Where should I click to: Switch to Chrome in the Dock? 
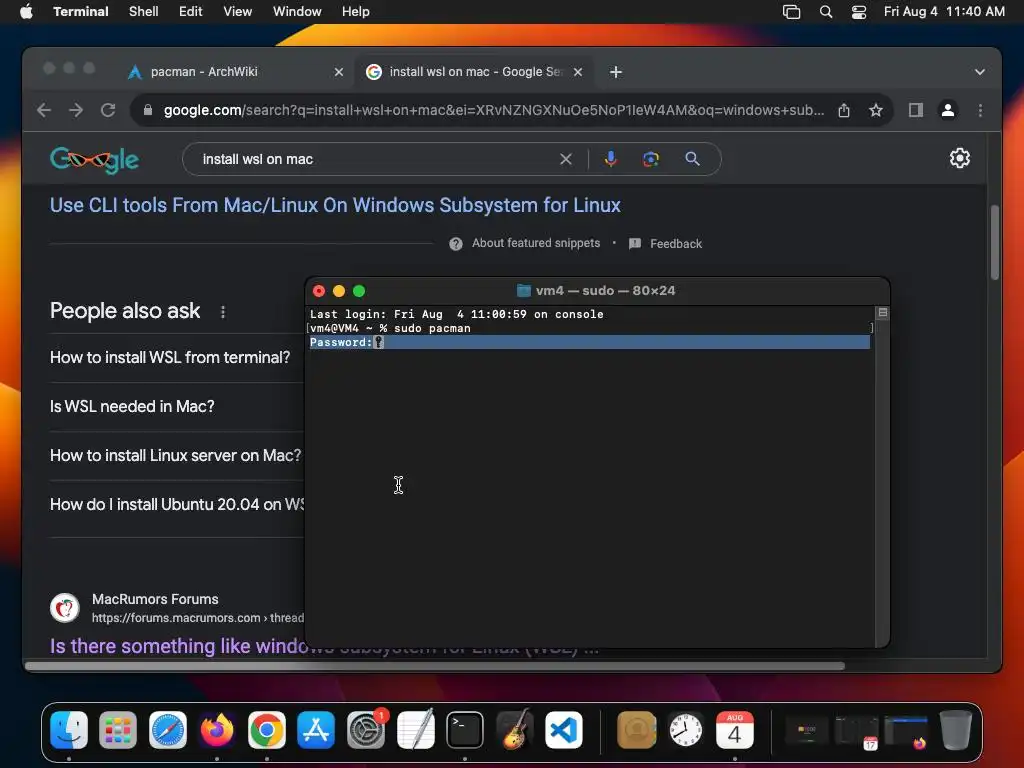coord(266,730)
